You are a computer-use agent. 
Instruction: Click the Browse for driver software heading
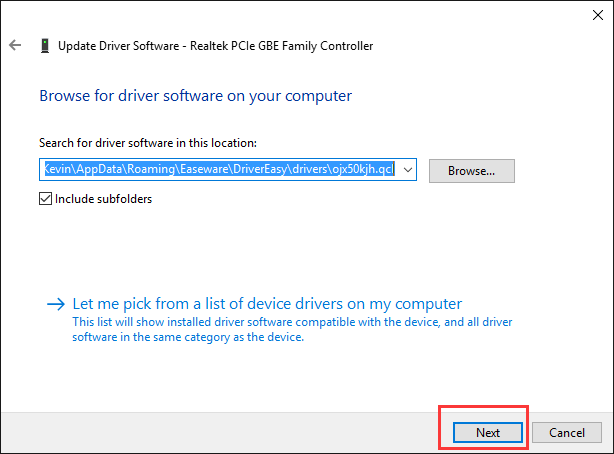[x=195, y=96]
